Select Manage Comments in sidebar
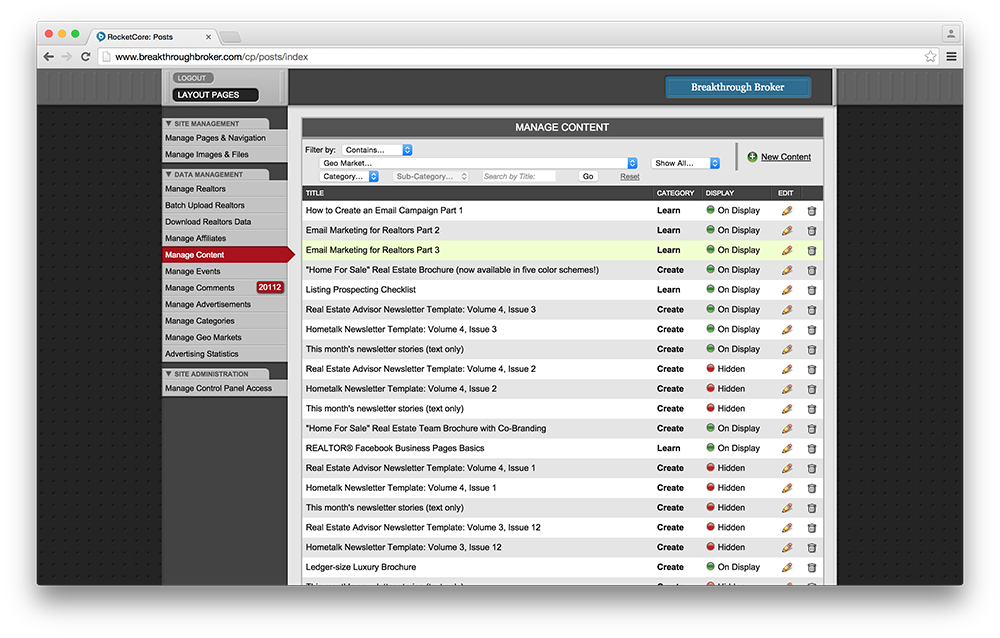The image size is (1000, 638). pos(200,288)
